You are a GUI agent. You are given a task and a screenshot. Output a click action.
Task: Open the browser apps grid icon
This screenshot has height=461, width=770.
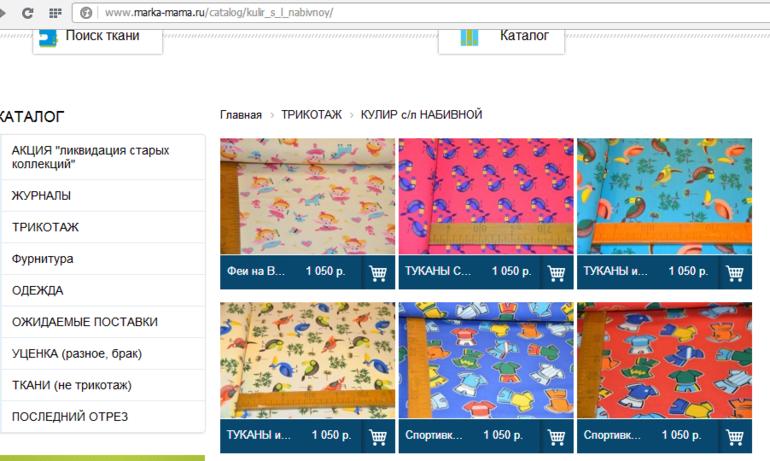pyautogui.click(x=55, y=13)
